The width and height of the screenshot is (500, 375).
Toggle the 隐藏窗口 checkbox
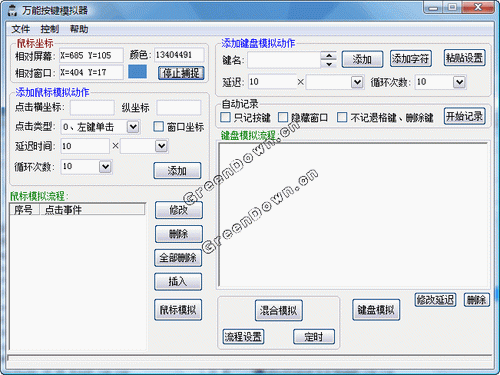tap(283, 117)
